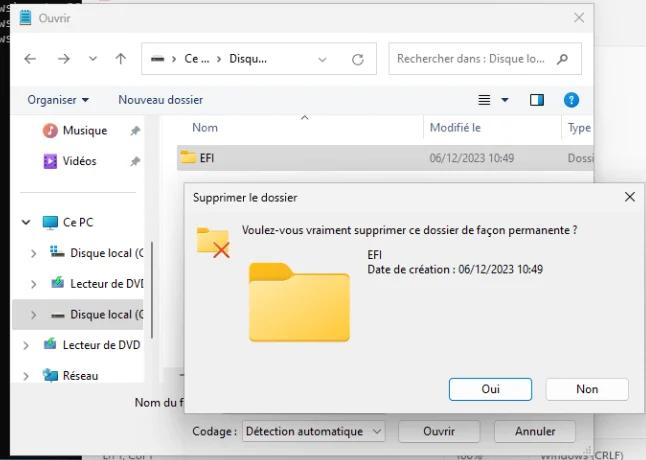The height and width of the screenshot is (460, 646).
Task: Cancel deletion with the Non button
Action: 587,389
